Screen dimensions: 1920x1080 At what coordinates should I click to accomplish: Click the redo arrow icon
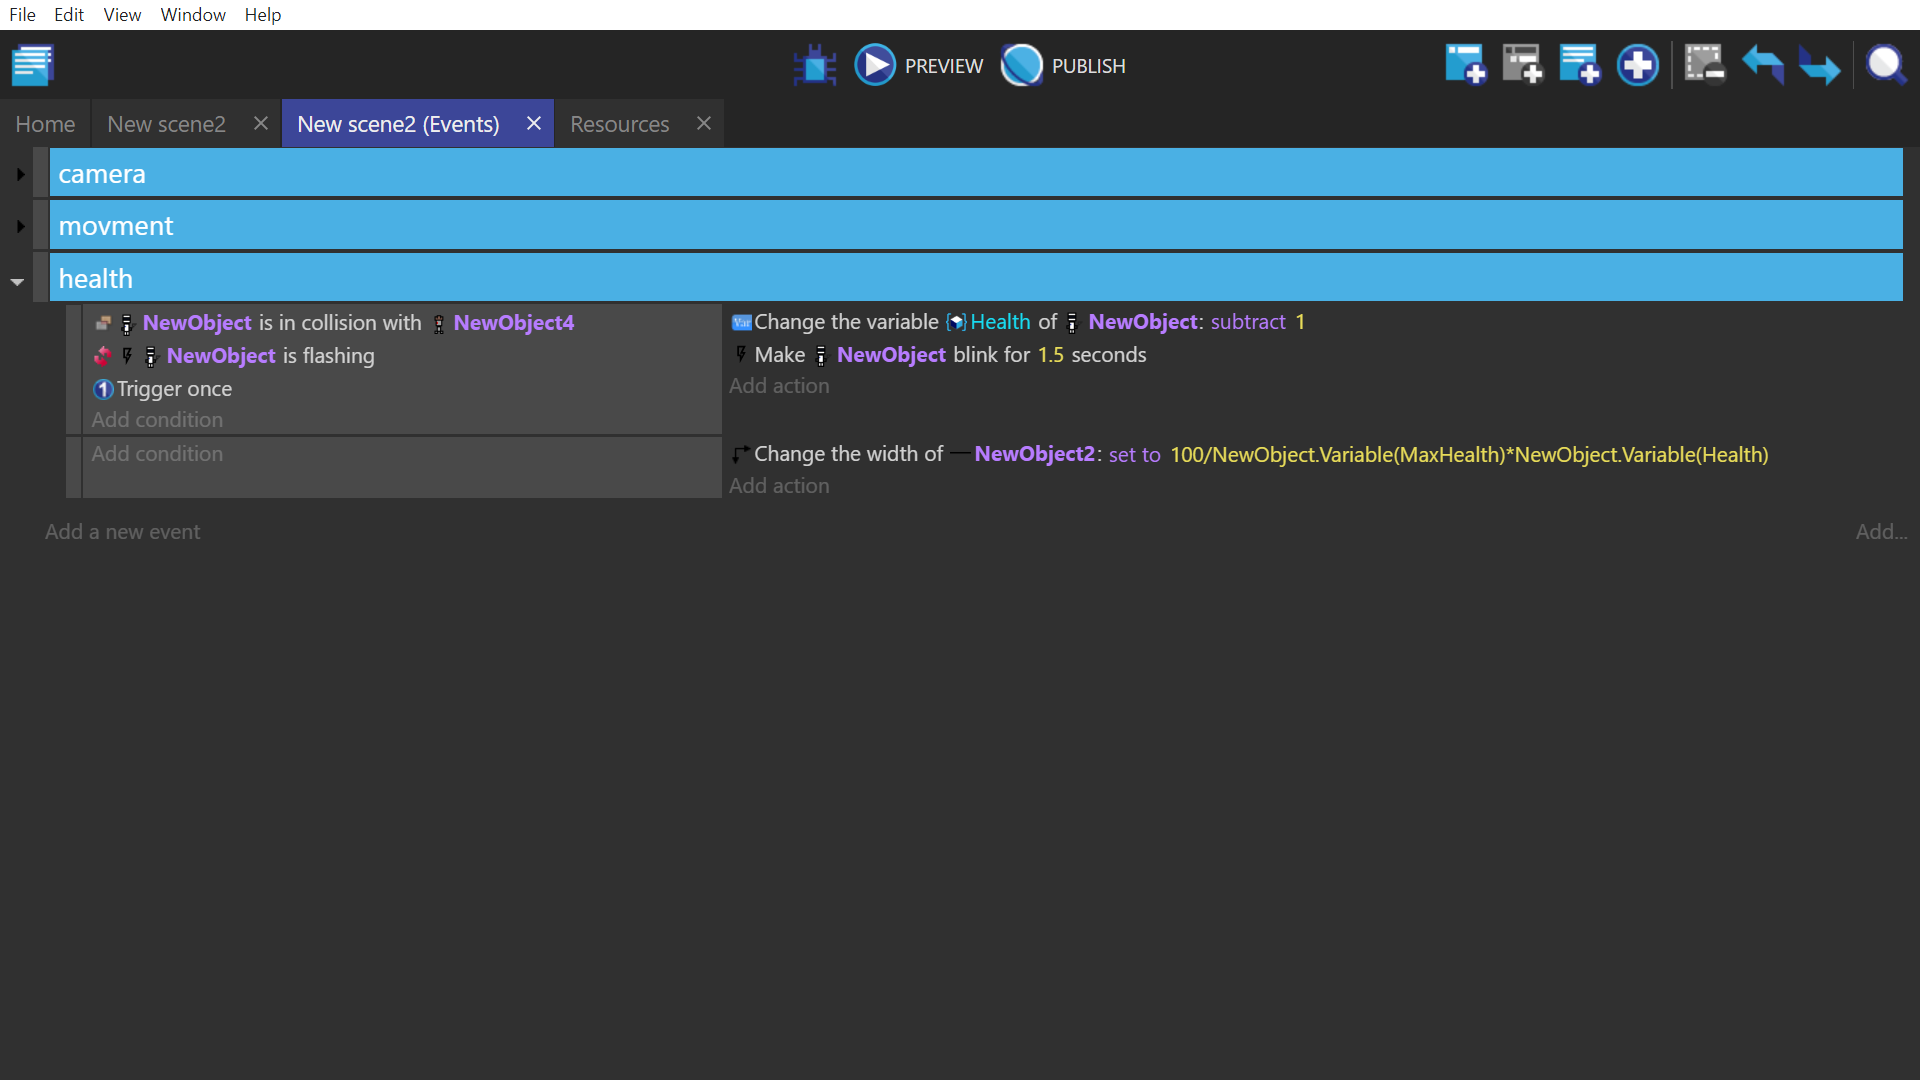1820,66
